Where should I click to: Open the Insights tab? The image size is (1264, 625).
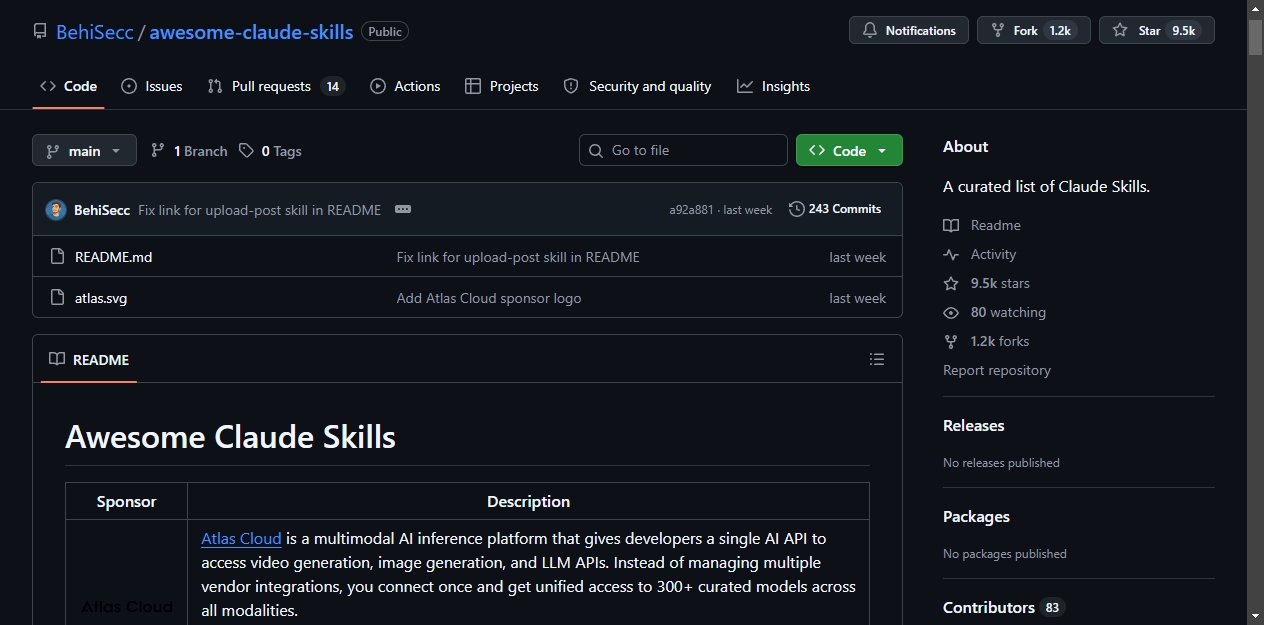[774, 86]
